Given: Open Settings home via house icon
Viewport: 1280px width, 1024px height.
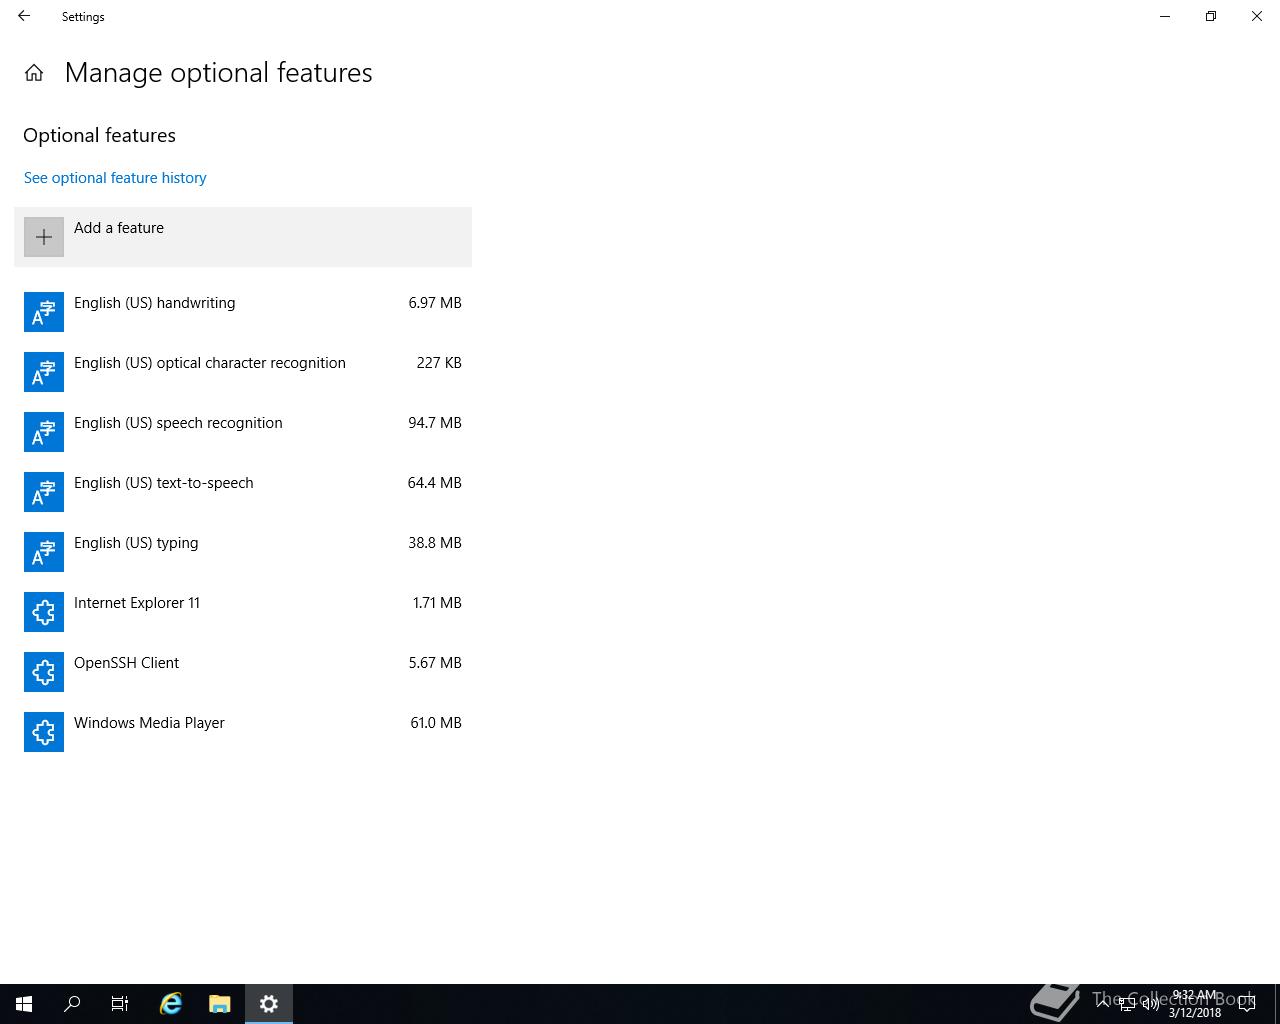Looking at the screenshot, I should [34, 73].
